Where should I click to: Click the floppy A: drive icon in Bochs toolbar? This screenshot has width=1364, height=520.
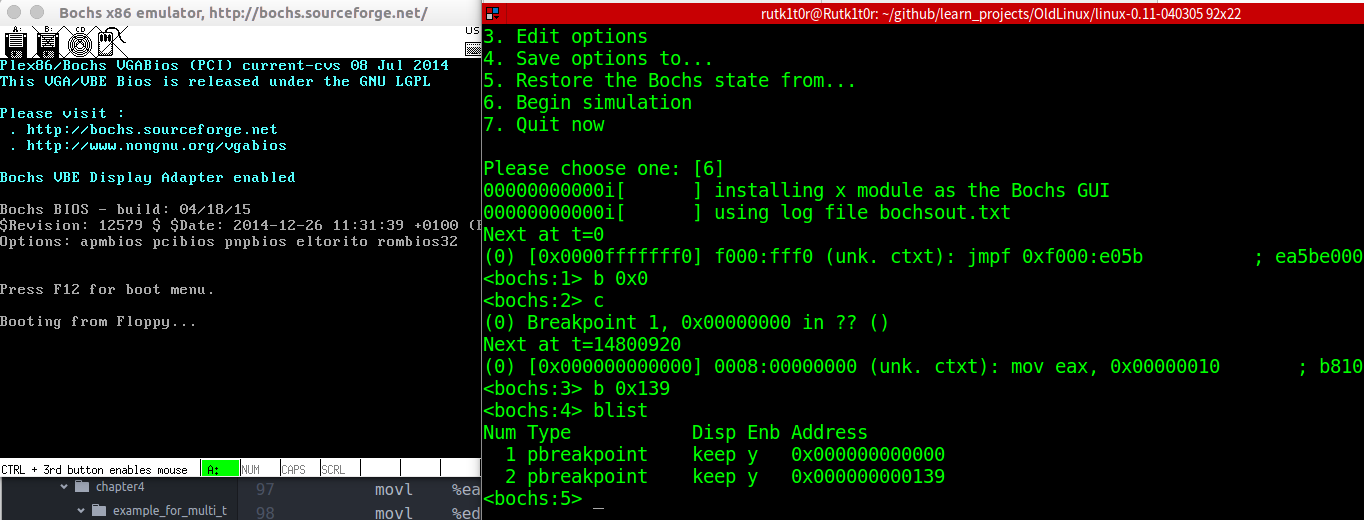(15, 42)
